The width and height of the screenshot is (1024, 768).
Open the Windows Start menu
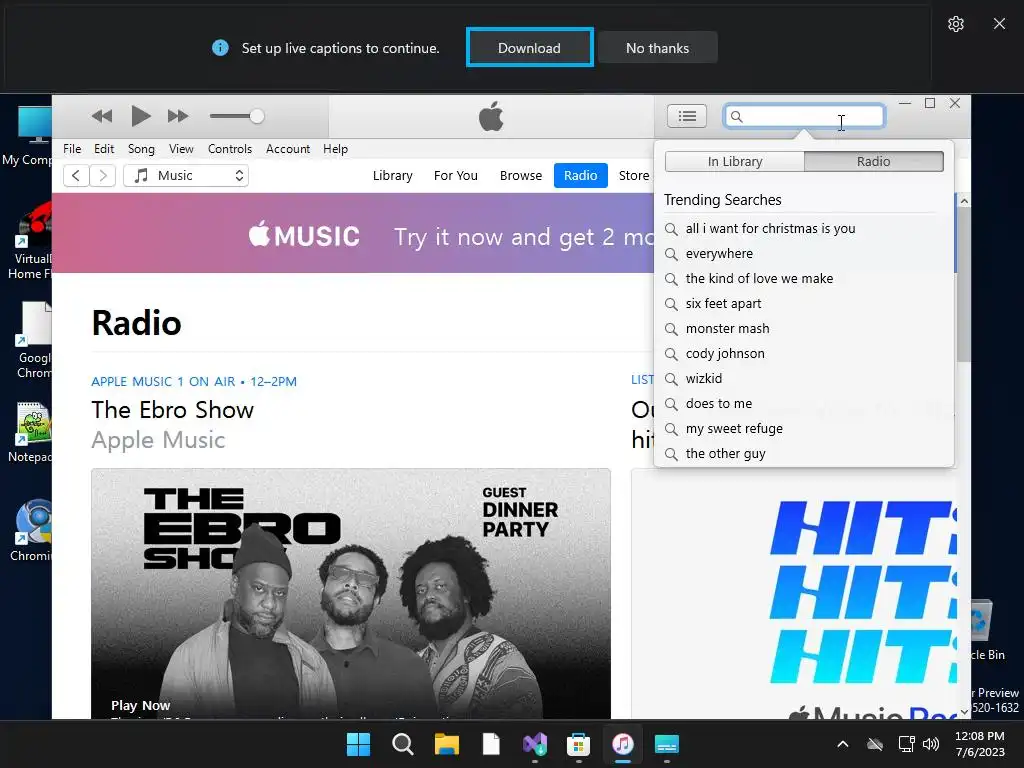pos(358,744)
